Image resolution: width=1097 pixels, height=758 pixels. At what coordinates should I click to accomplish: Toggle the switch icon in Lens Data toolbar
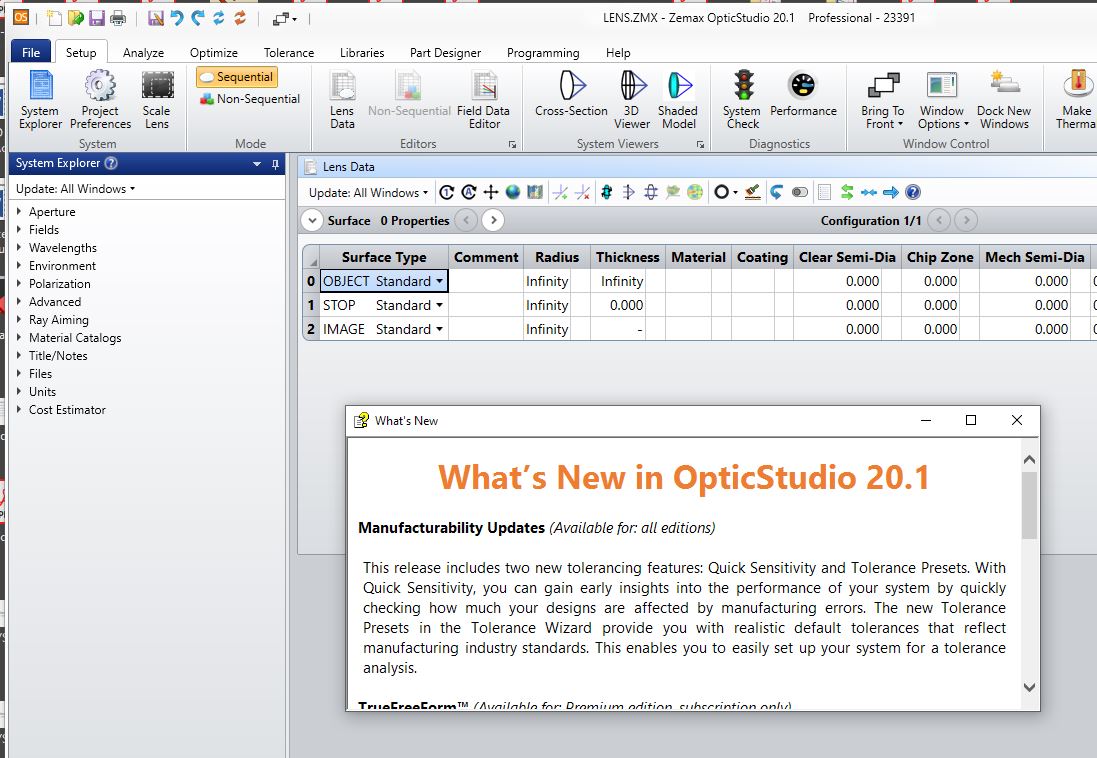[800, 192]
